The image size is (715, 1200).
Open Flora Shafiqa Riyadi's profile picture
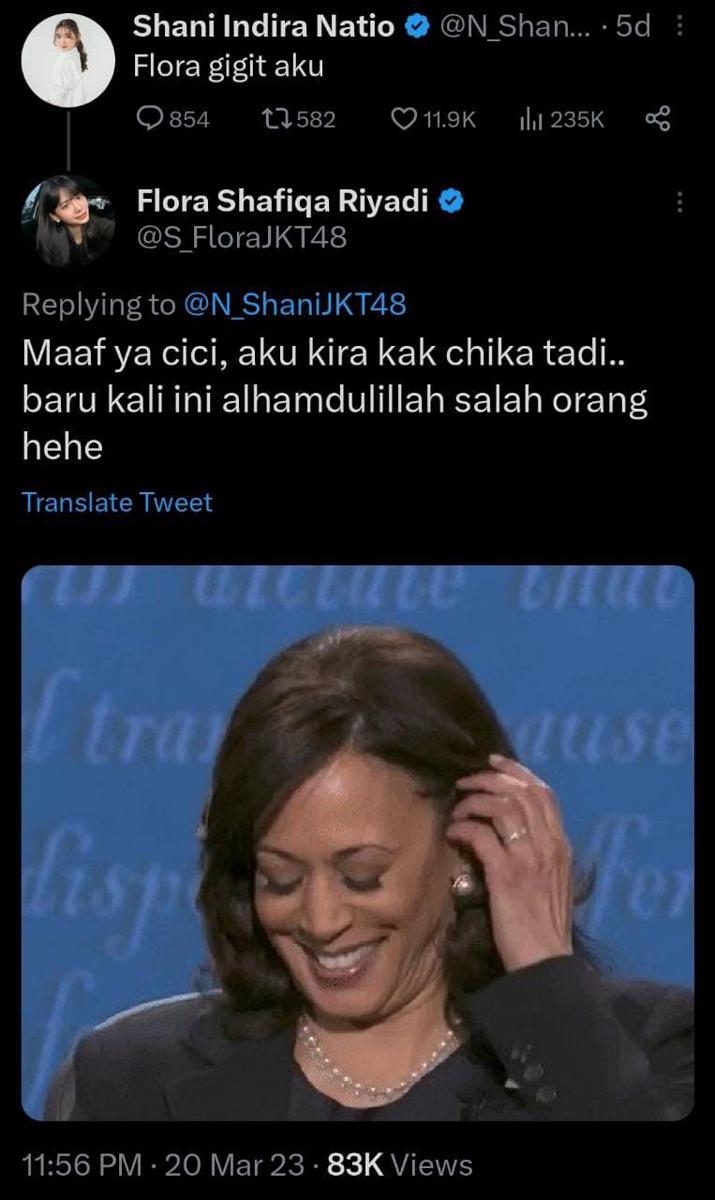tap(68, 221)
